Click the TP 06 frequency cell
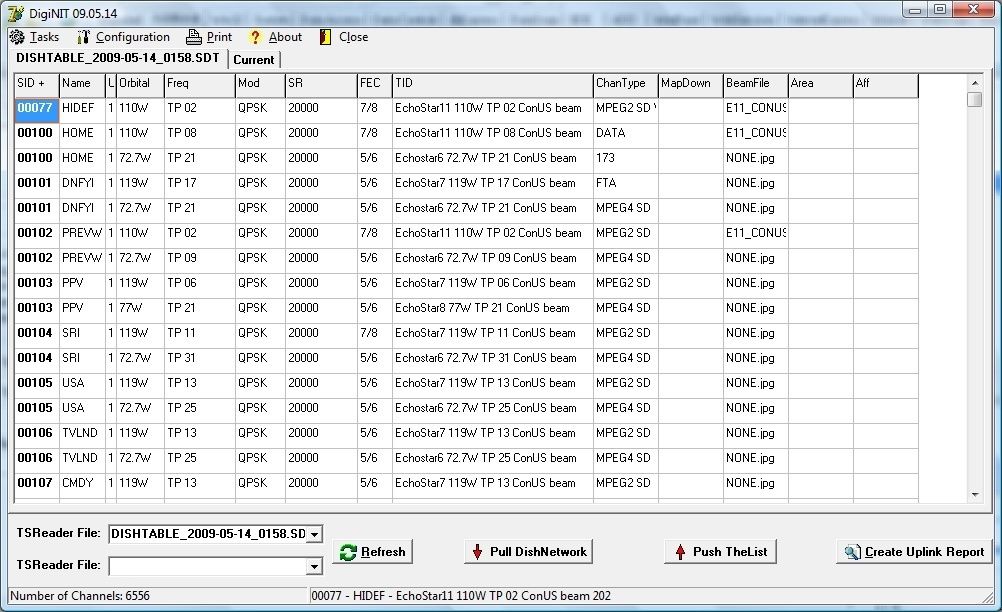This screenshot has width=1002, height=612. click(x=199, y=284)
